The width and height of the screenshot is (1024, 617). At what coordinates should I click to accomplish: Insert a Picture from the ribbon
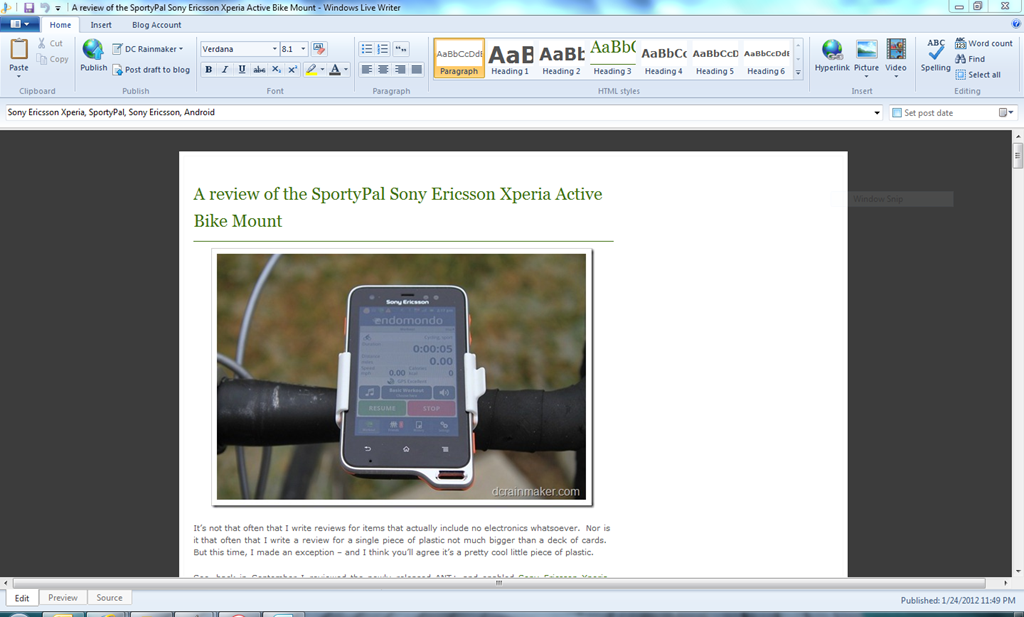tap(866, 55)
